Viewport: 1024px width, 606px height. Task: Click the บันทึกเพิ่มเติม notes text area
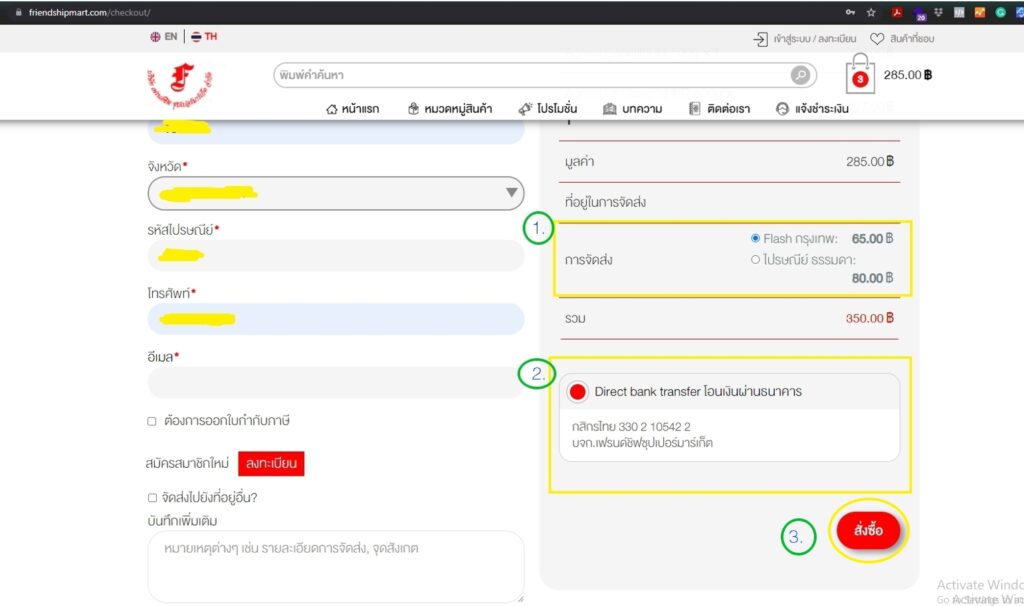point(335,565)
